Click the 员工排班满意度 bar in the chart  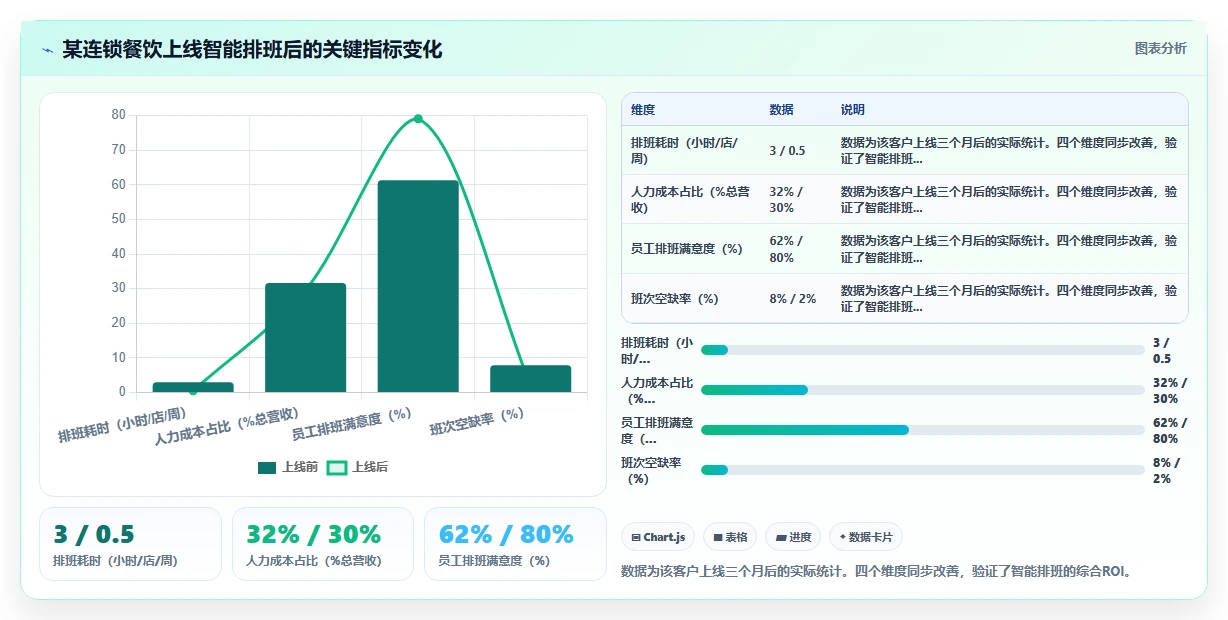click(x=418, y=286)
